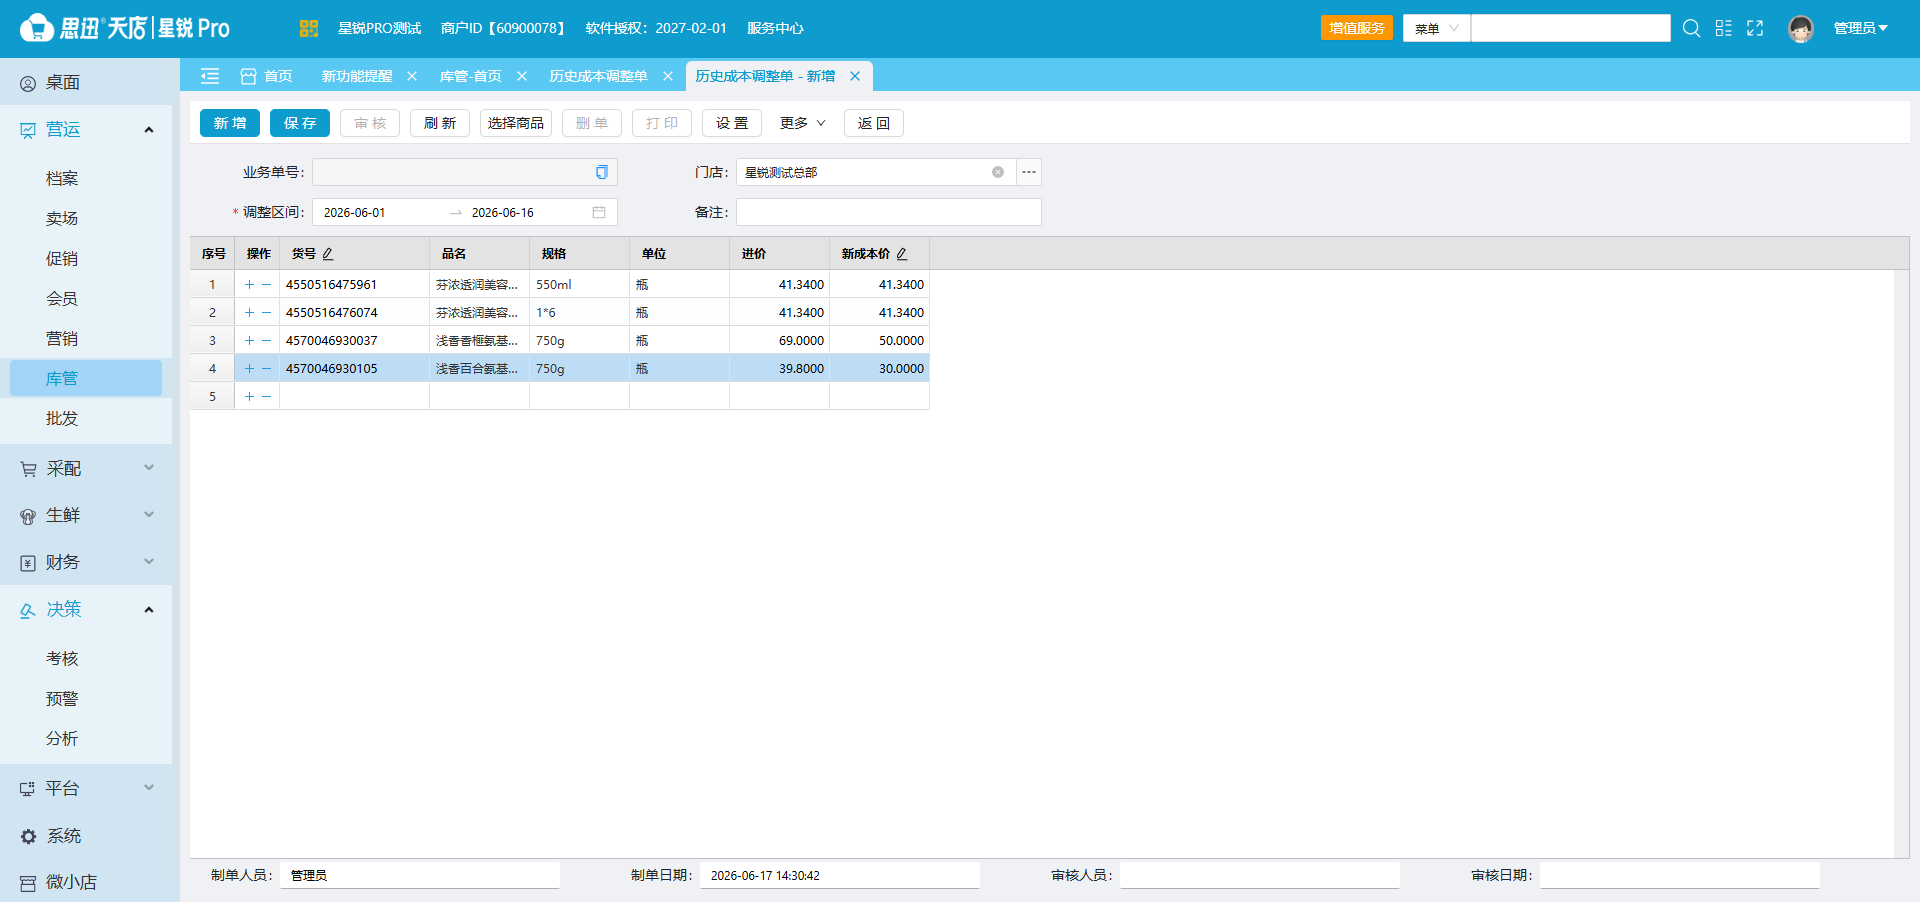This screenshot has height=902, width=1920.
Task: Click the minus icon in row 1
Action: 267,285
